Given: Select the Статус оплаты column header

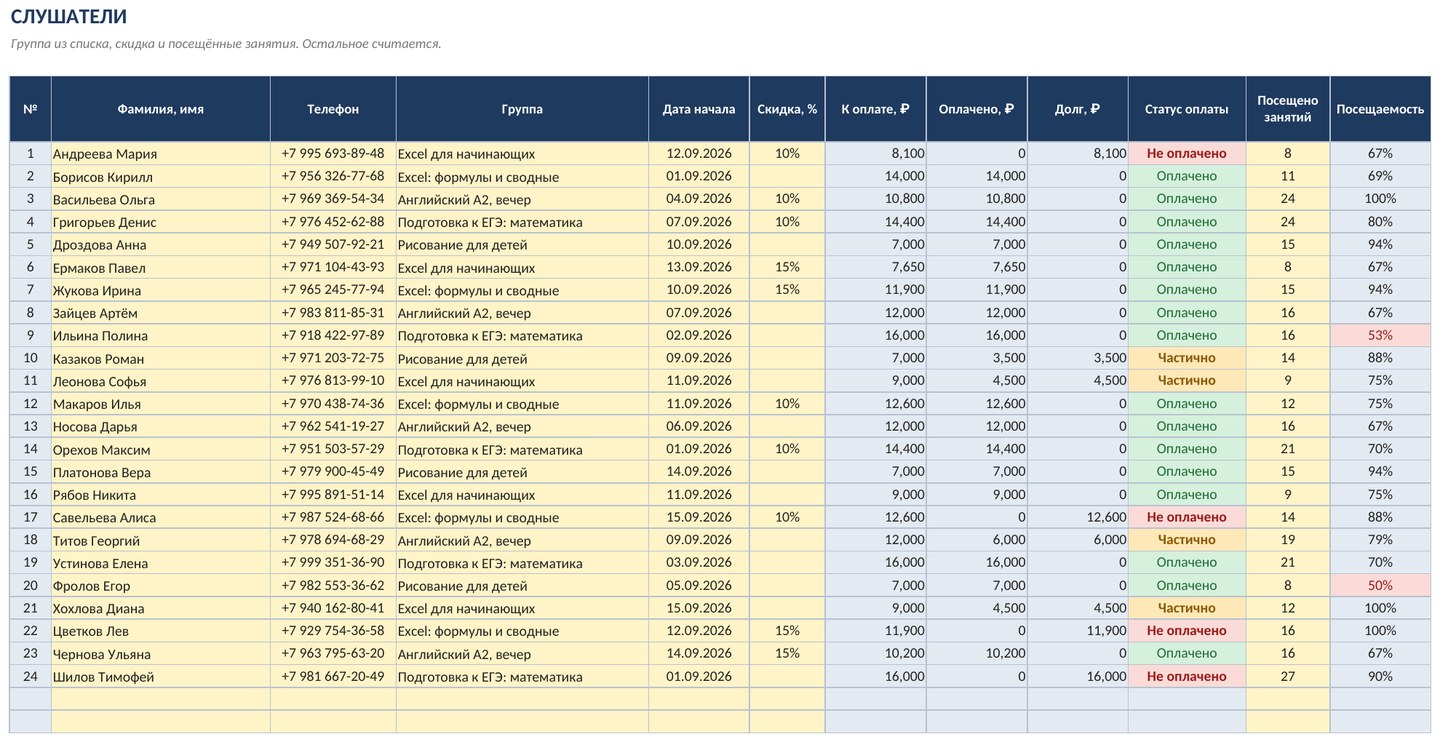Looking at the screenshot, I should (x=1187, y=109).
